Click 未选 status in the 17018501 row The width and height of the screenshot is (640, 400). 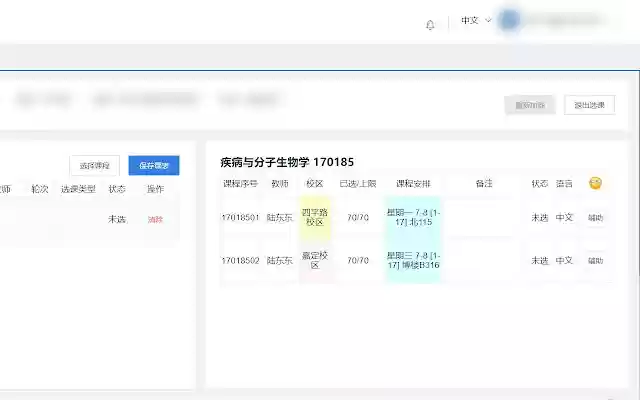(540, 218)
